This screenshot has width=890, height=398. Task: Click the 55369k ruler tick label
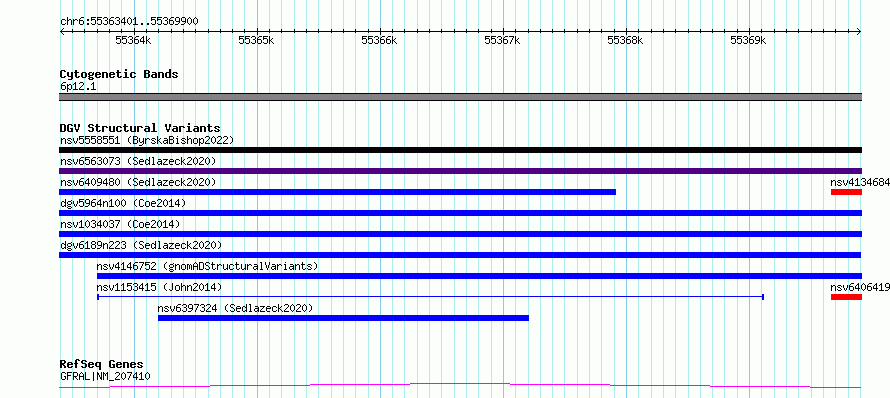[748, 40]
